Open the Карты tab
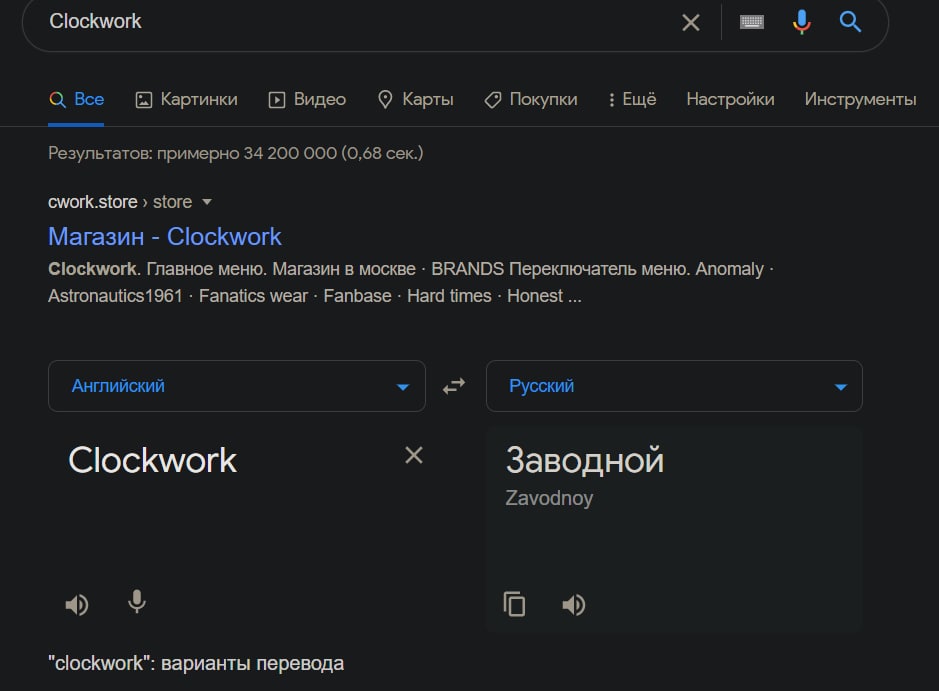The image size is (939, 691). pos(416,99)
